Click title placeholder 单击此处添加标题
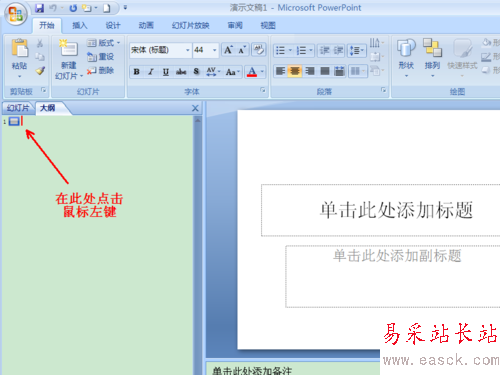 [397, 210]
